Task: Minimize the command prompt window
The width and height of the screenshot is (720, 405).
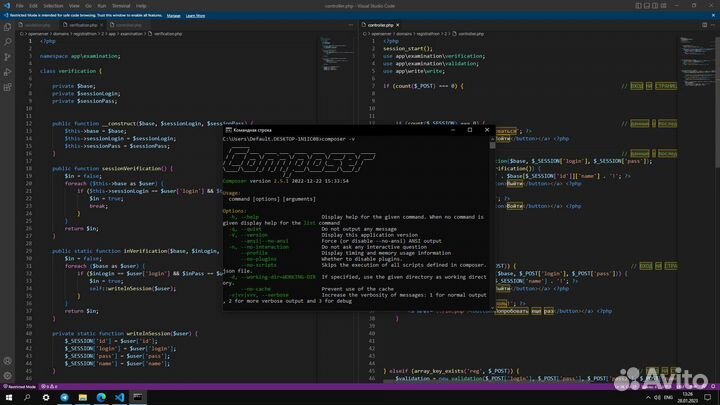Action: 453,130
